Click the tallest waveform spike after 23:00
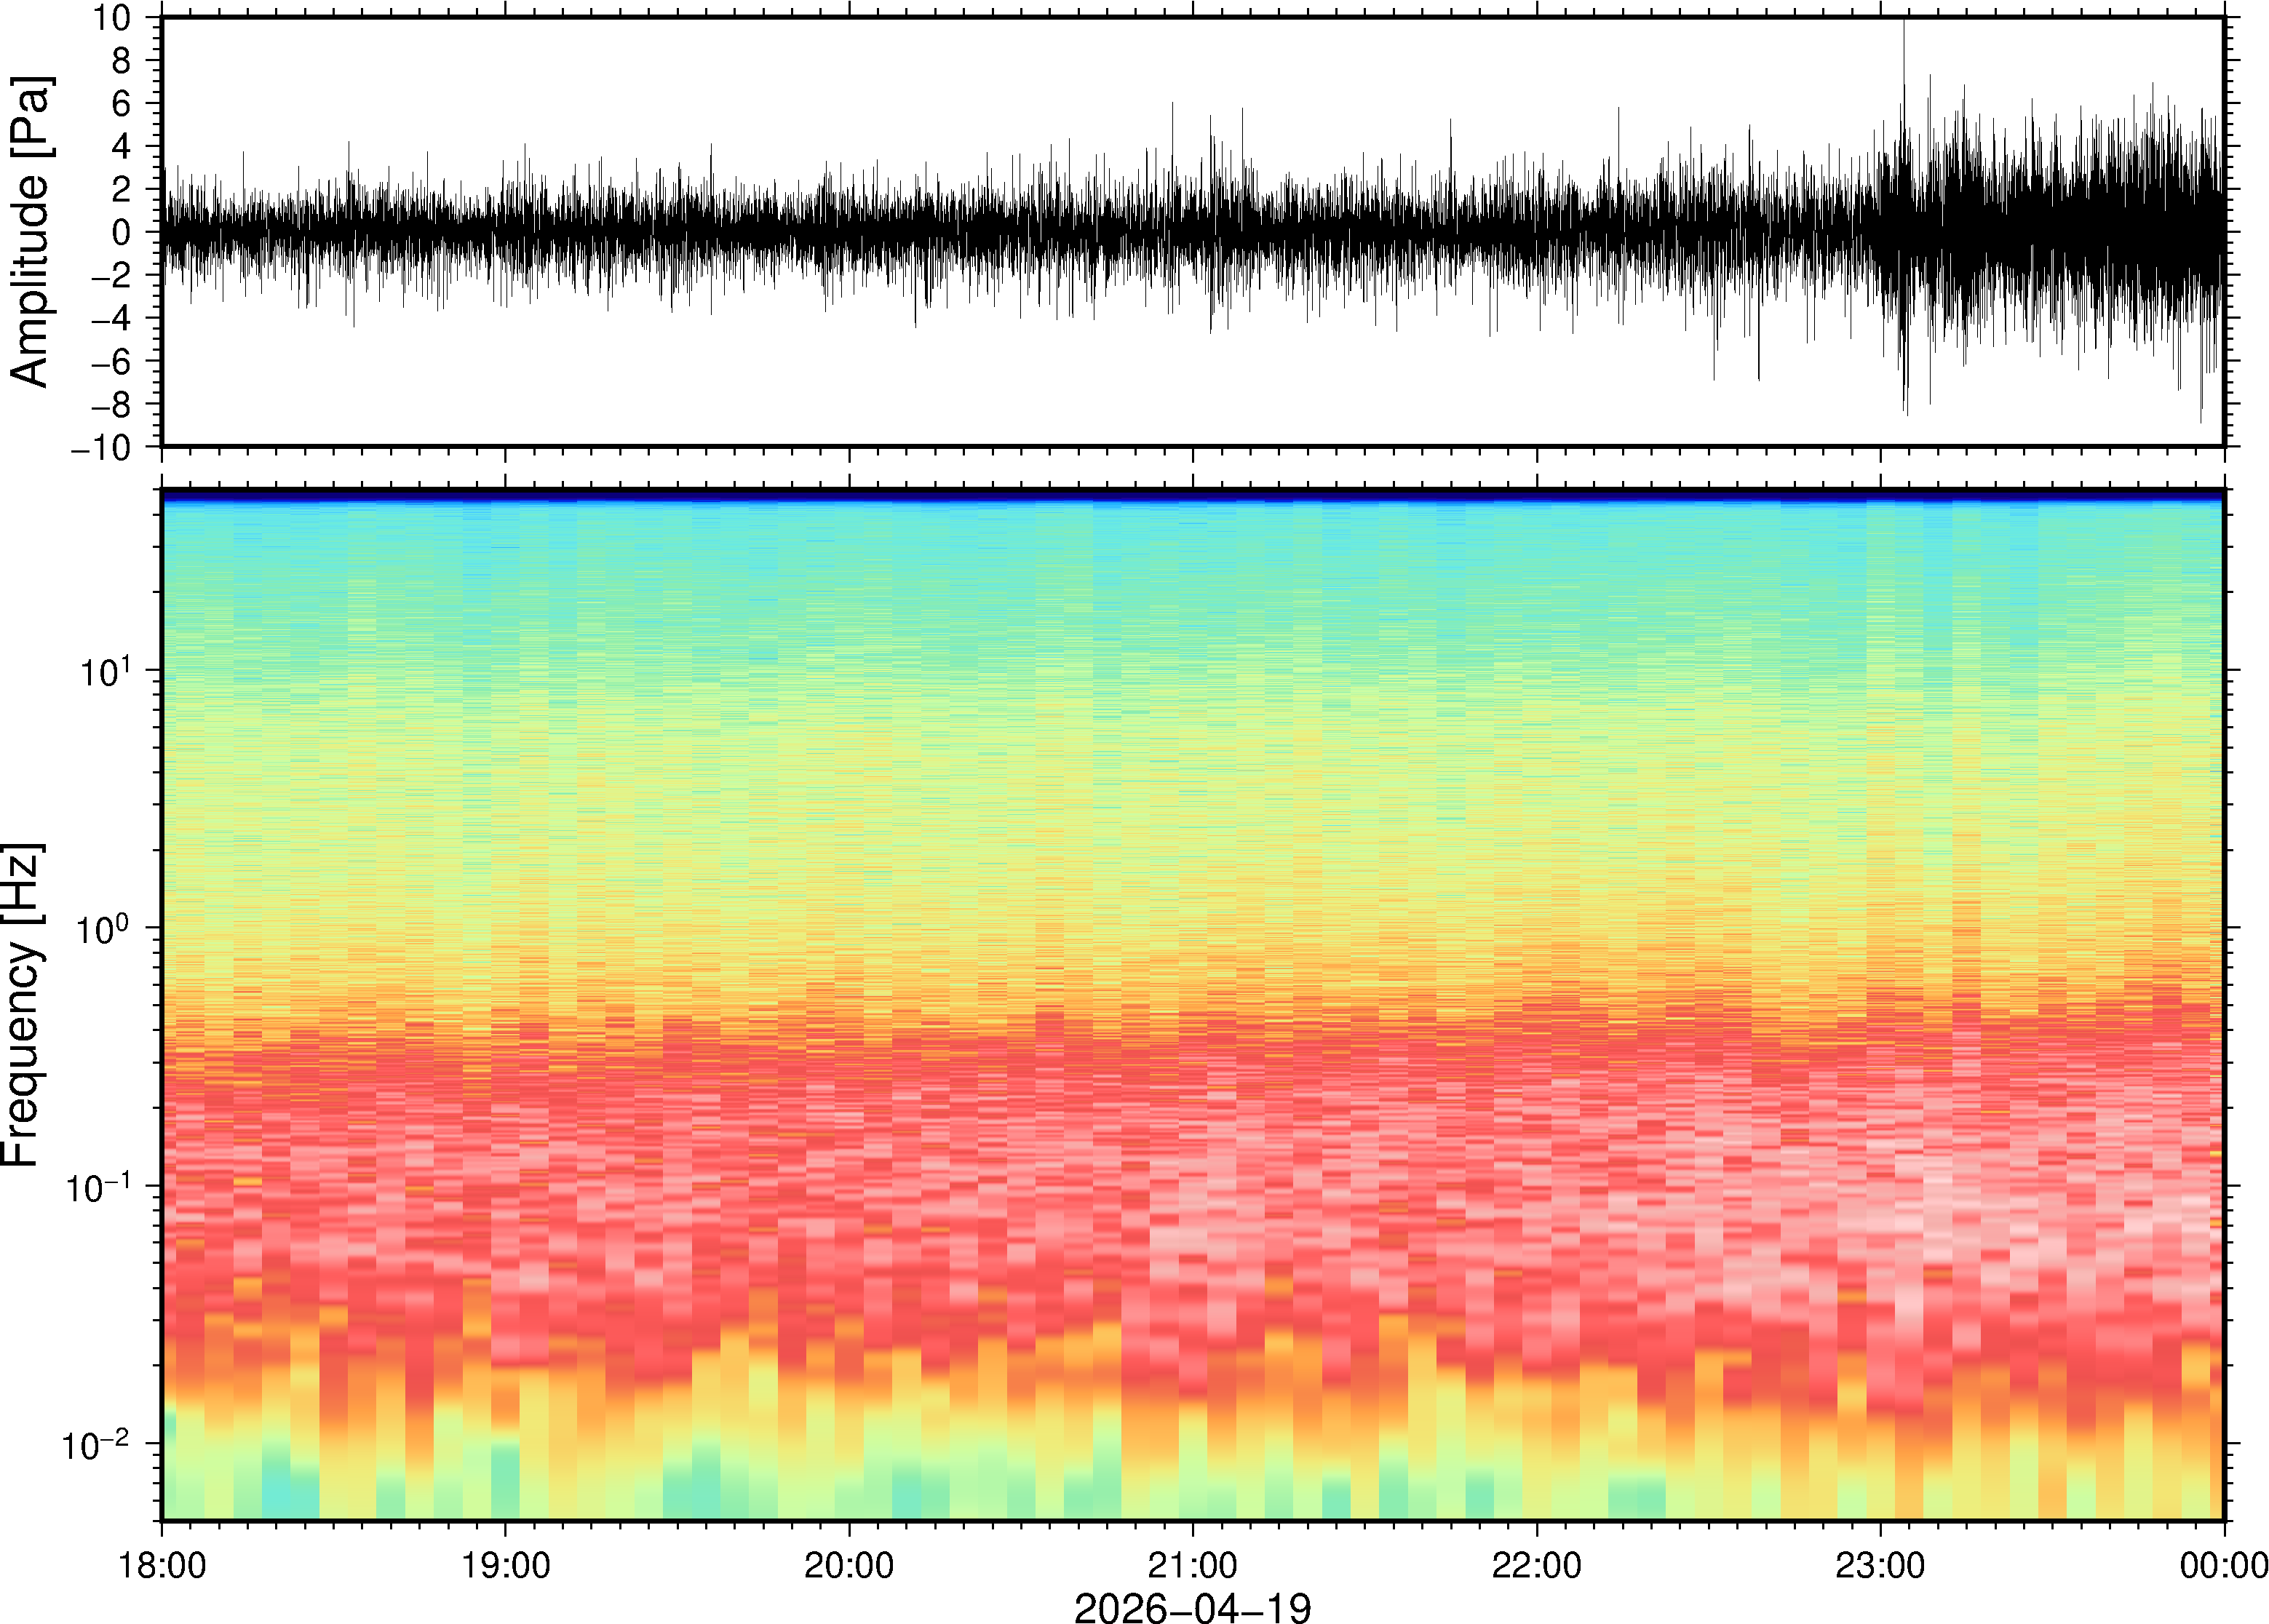 point(1903,60)
